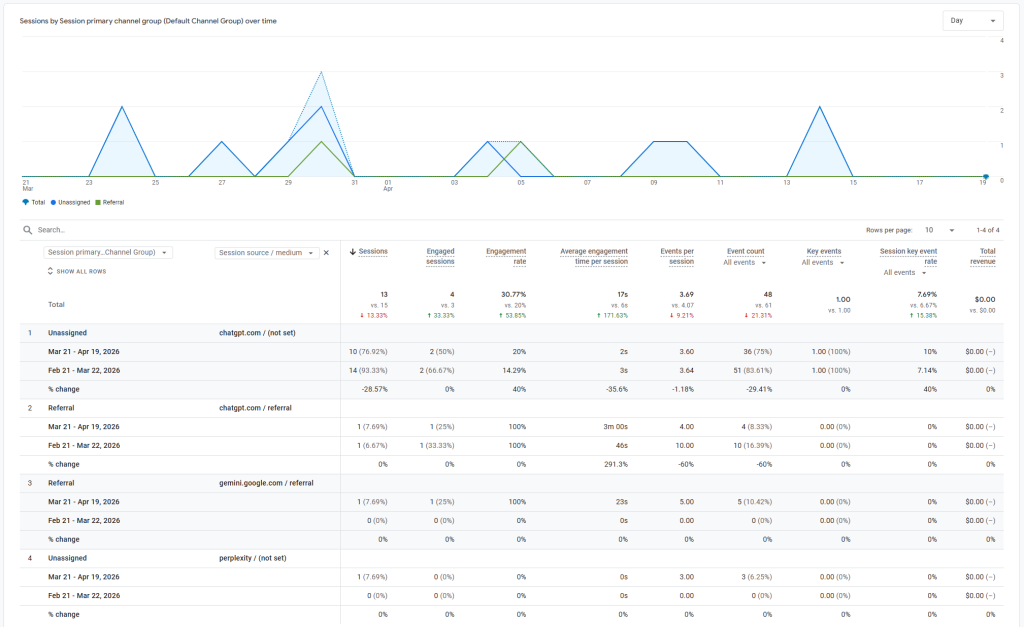The width and height of the screenshot is (1024, 627).
Task: Click the 171.63% total engagement time change
Action: [x=612, y=315]
